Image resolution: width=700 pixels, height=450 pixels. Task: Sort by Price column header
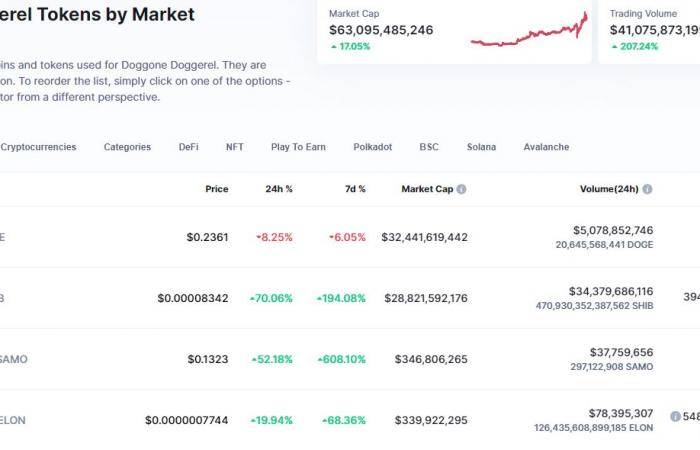[x=217, y=189]
